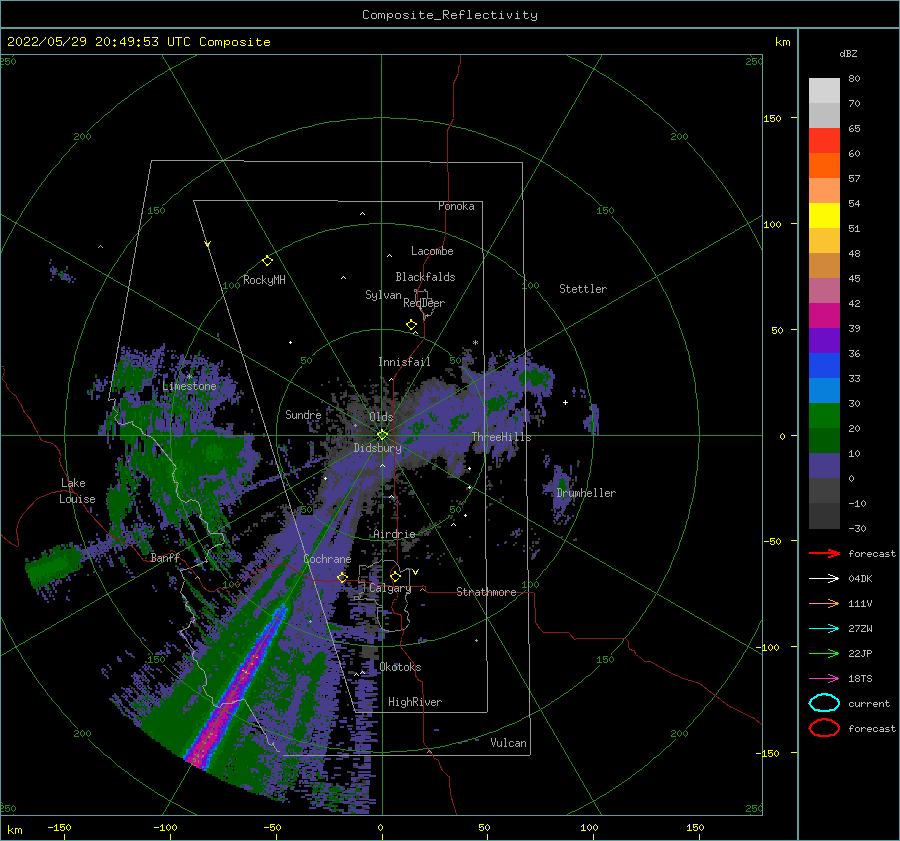The width and height of the screenshot is (900, 841).
Task: Click the Lacombe city label
Action: 432,251
